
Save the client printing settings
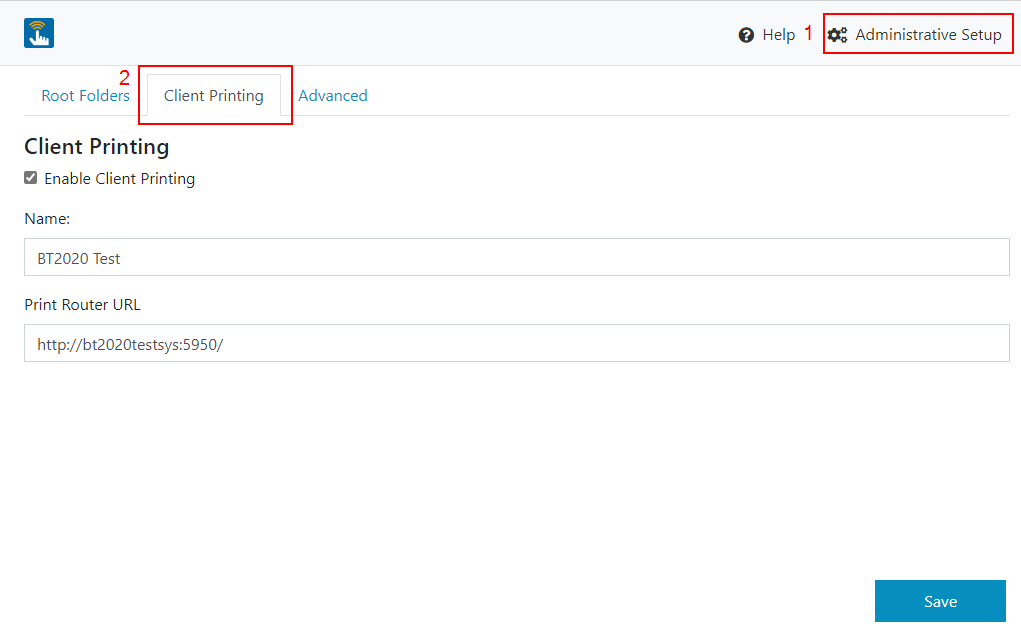coord(940,601)
